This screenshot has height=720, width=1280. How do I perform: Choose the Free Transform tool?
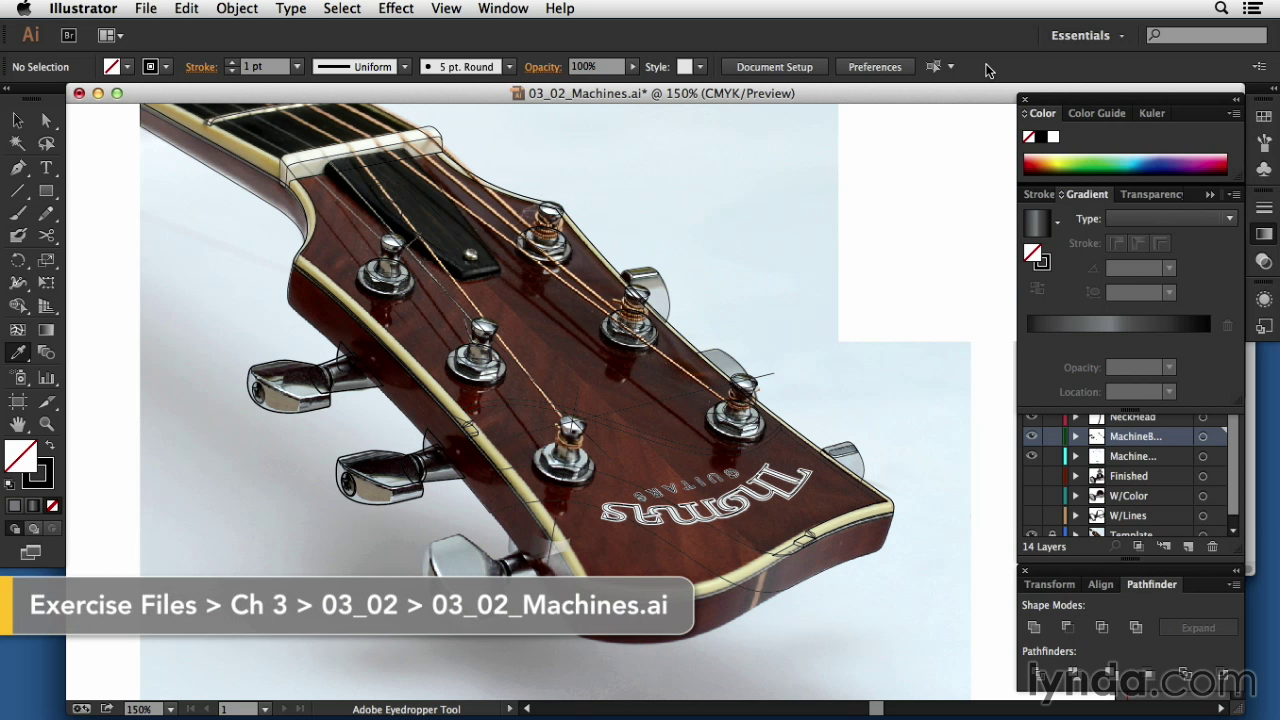click(46, 283)
